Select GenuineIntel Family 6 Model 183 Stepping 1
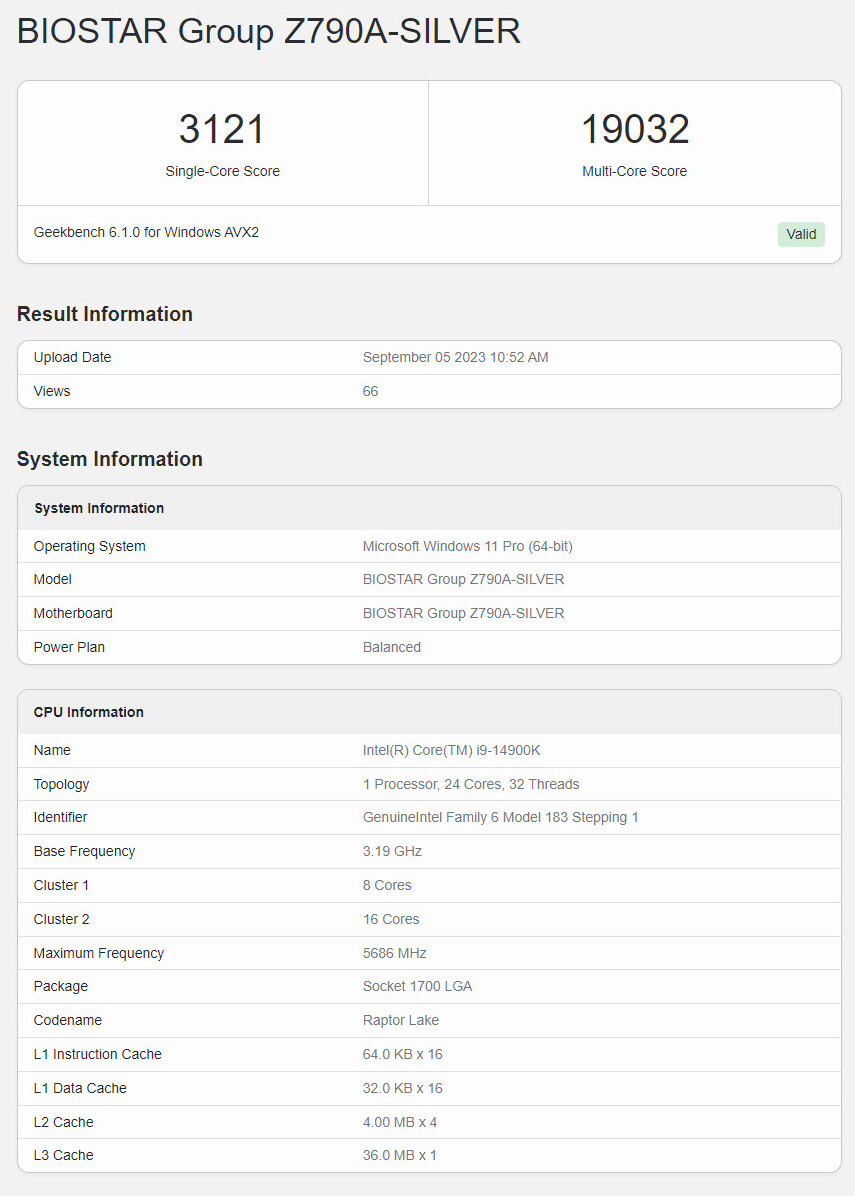855x1196 pixels. tap(501, 818)
